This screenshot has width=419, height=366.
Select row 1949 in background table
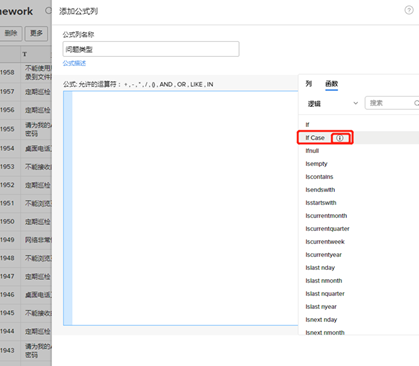coord(26,240)
